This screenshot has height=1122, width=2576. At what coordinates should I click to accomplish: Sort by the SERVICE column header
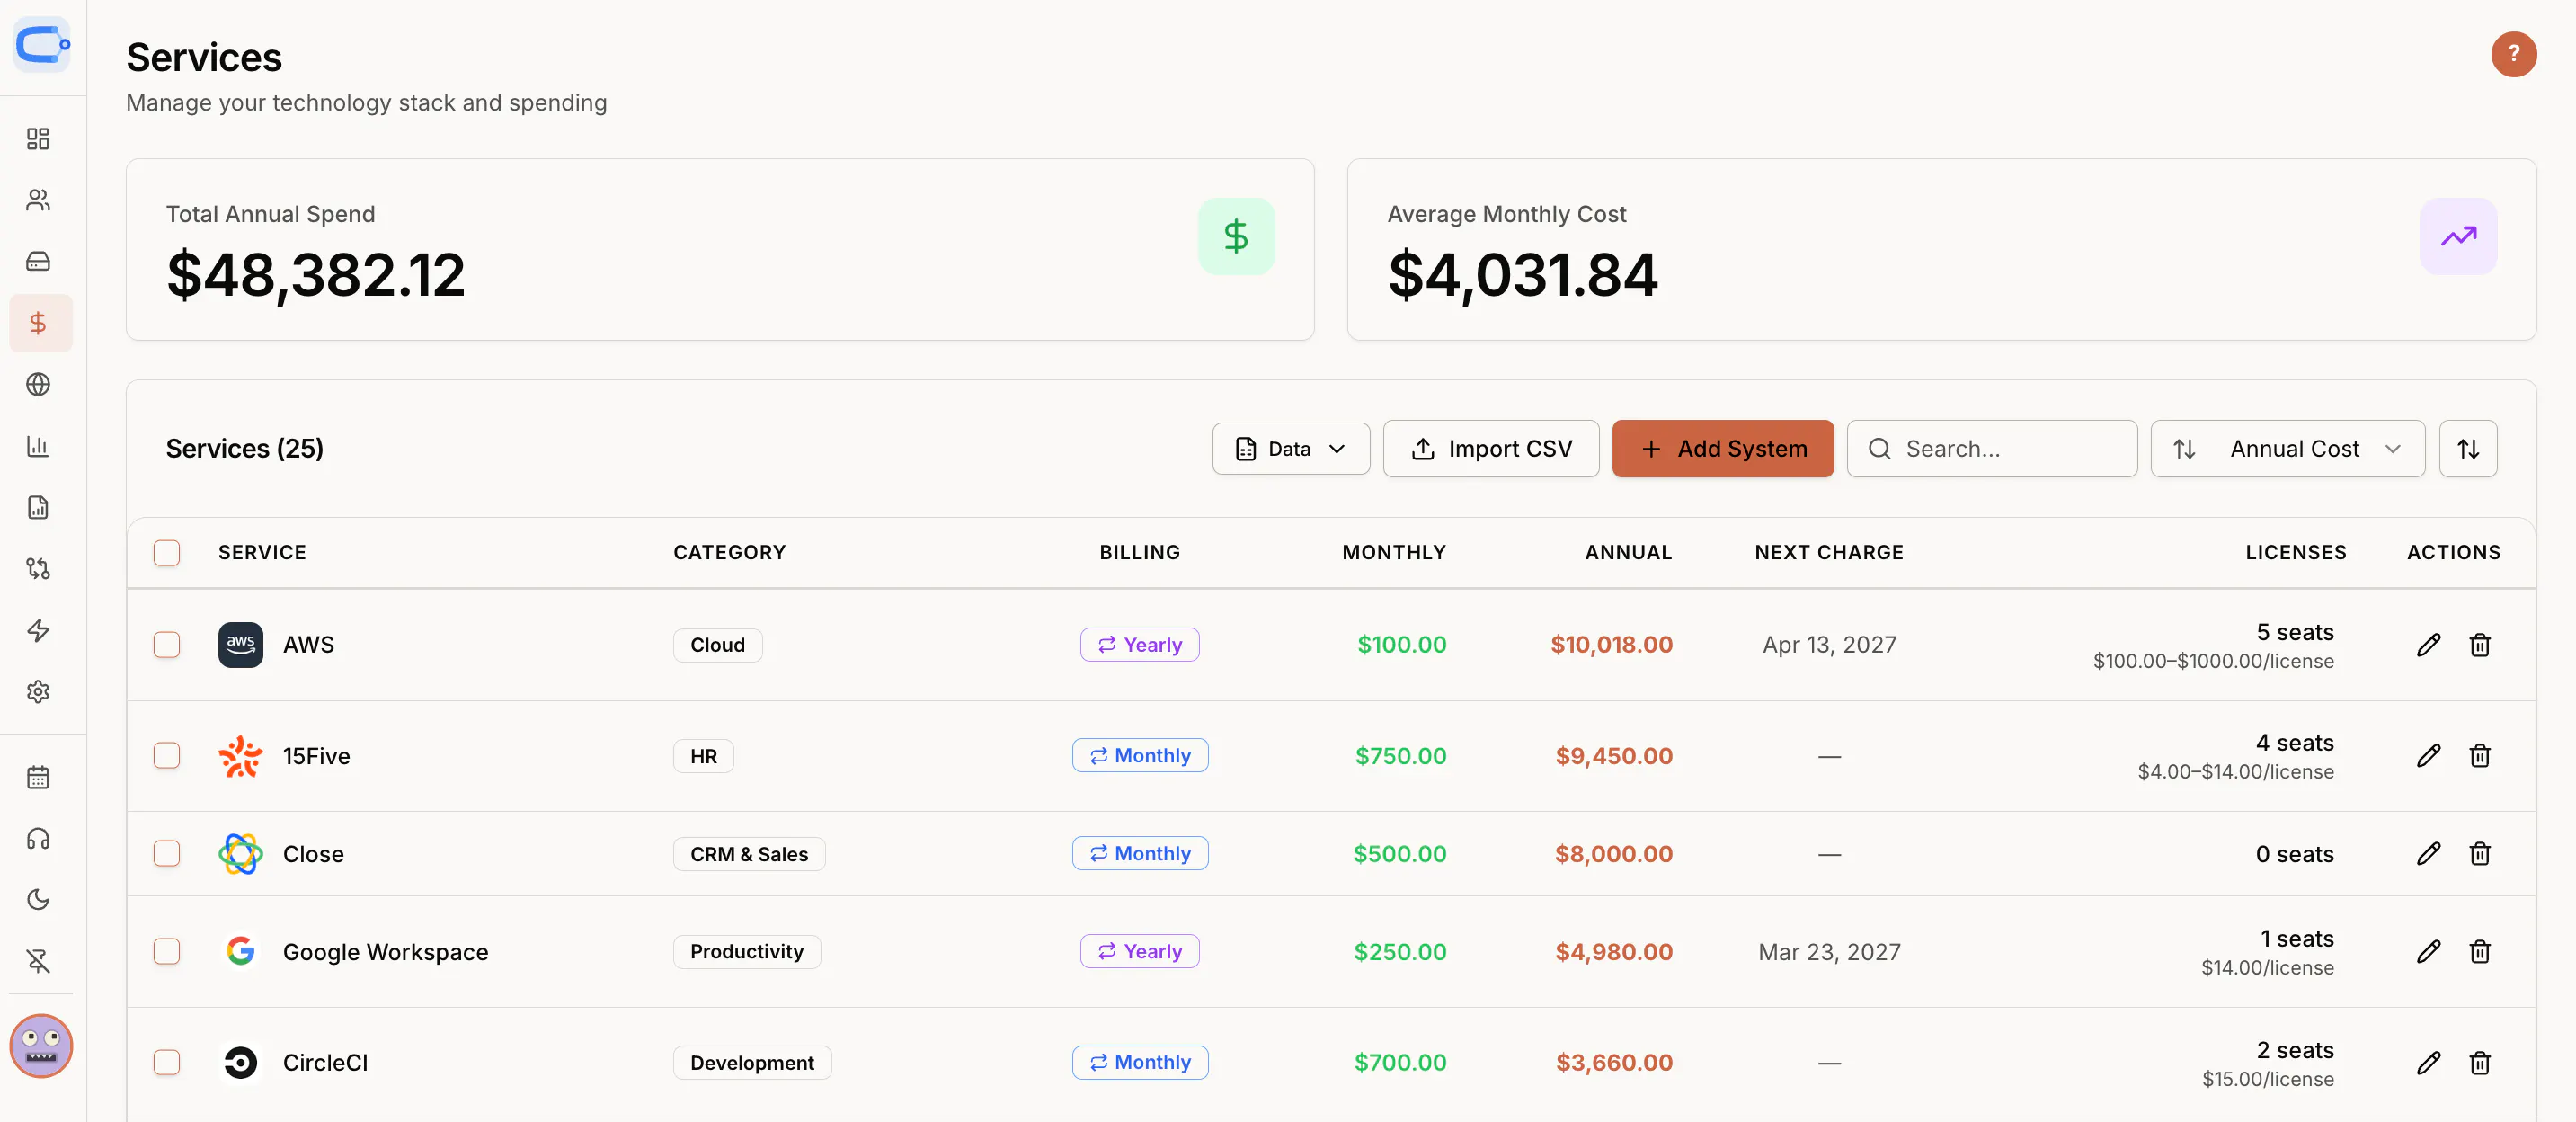[x=262, y=553]
